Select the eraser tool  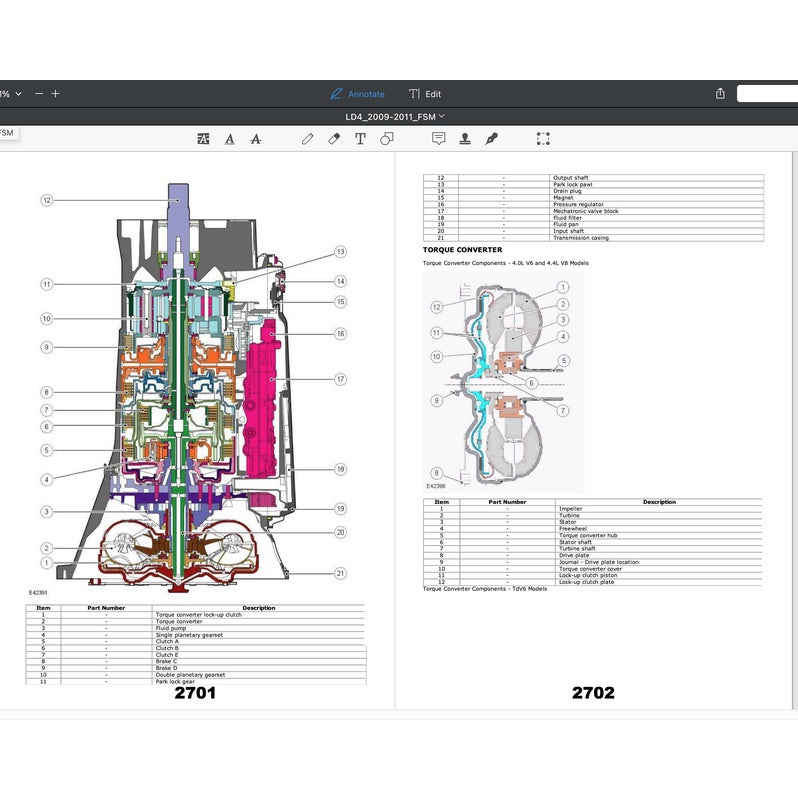pos(334,139)
